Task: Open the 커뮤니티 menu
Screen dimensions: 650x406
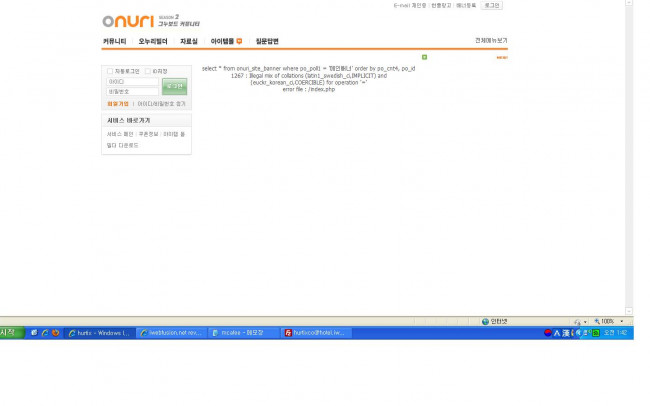Action: tap(114, 41)
